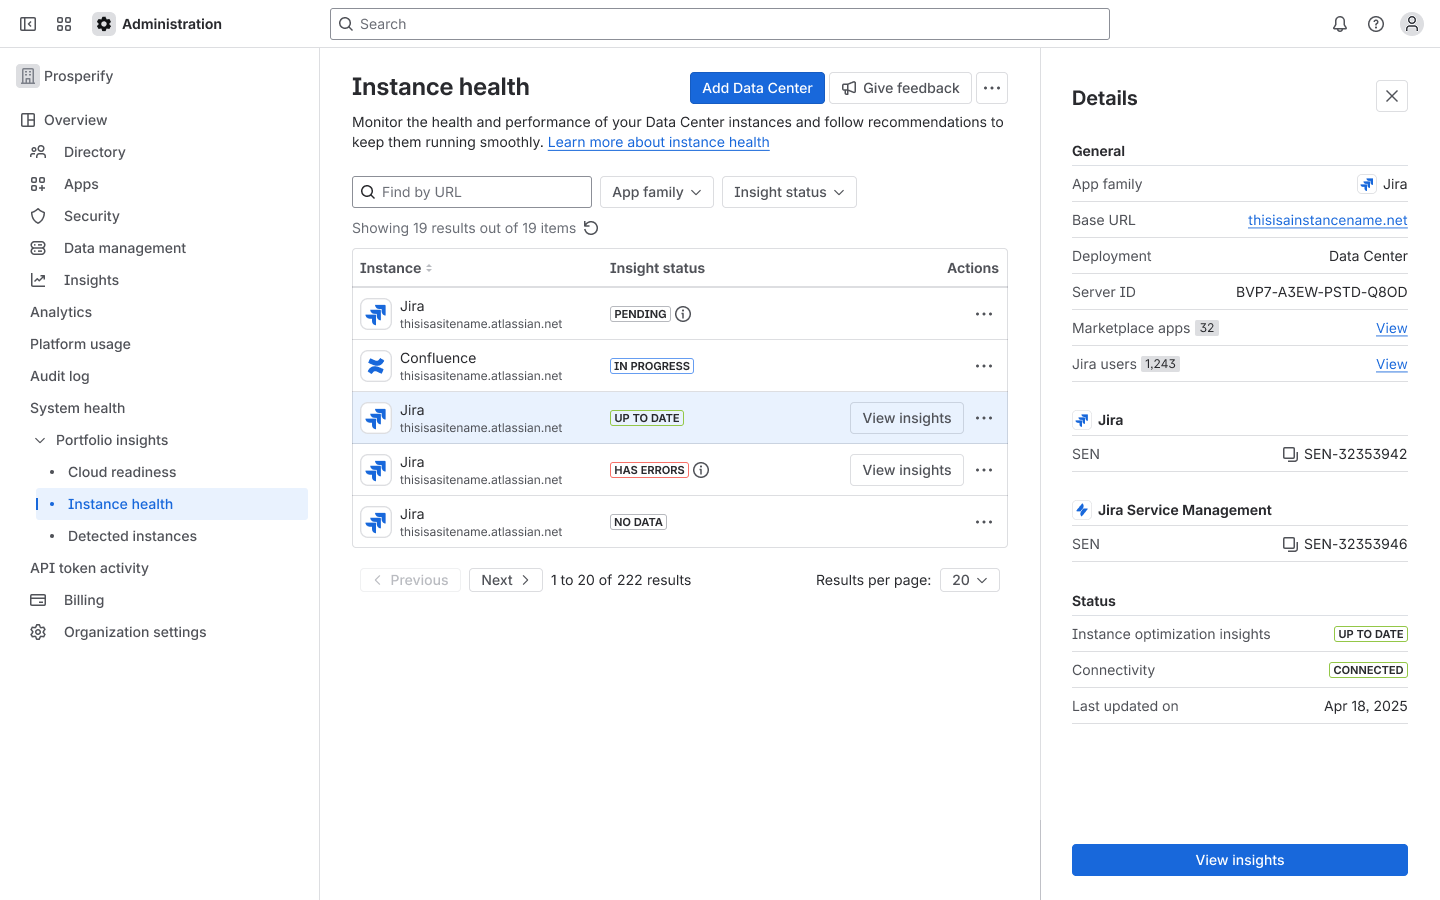
Task: Open Platform usage in sidebar
Action: click(x=80, y=344)
